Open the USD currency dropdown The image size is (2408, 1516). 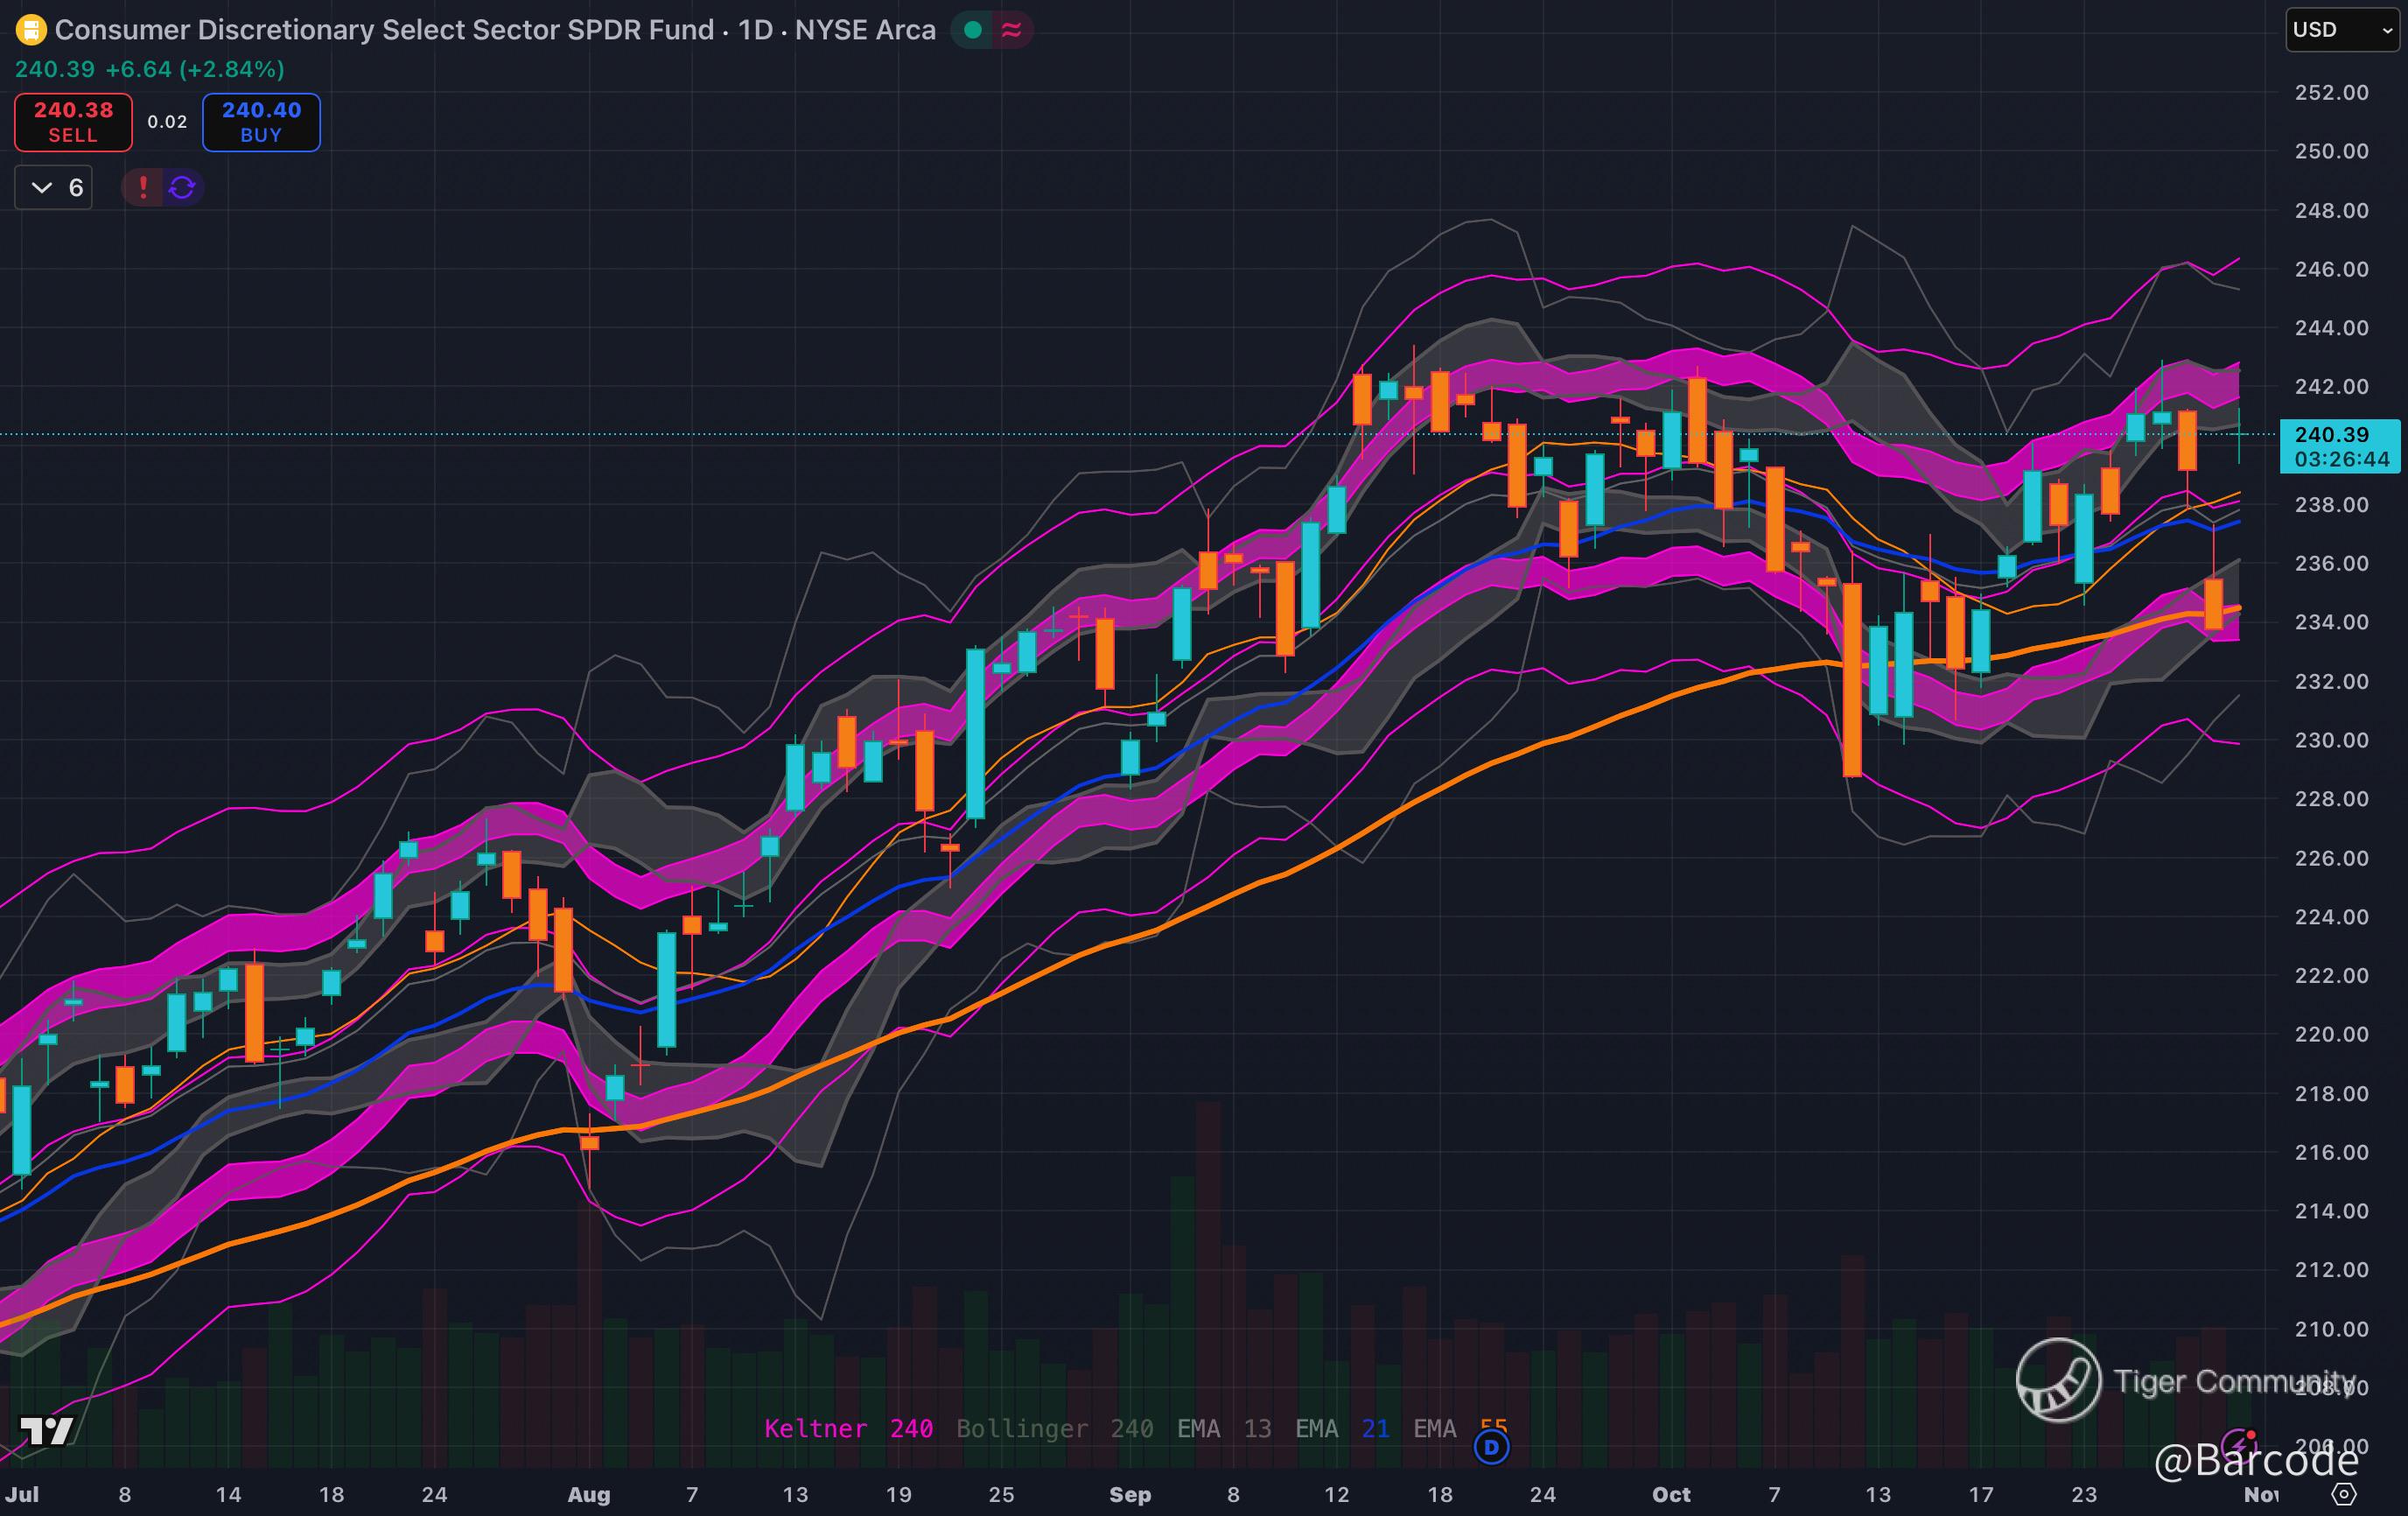[x=2342, y=30]
